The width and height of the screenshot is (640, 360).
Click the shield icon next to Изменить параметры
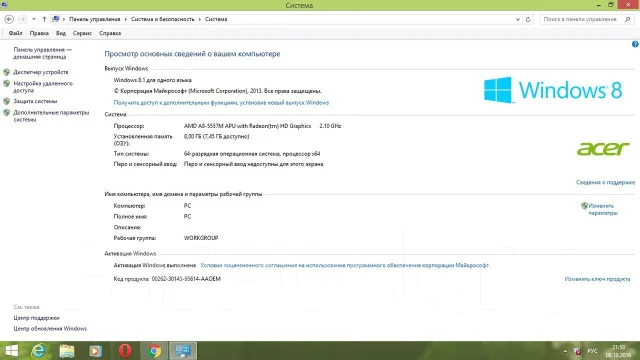[x=584, y=206]
